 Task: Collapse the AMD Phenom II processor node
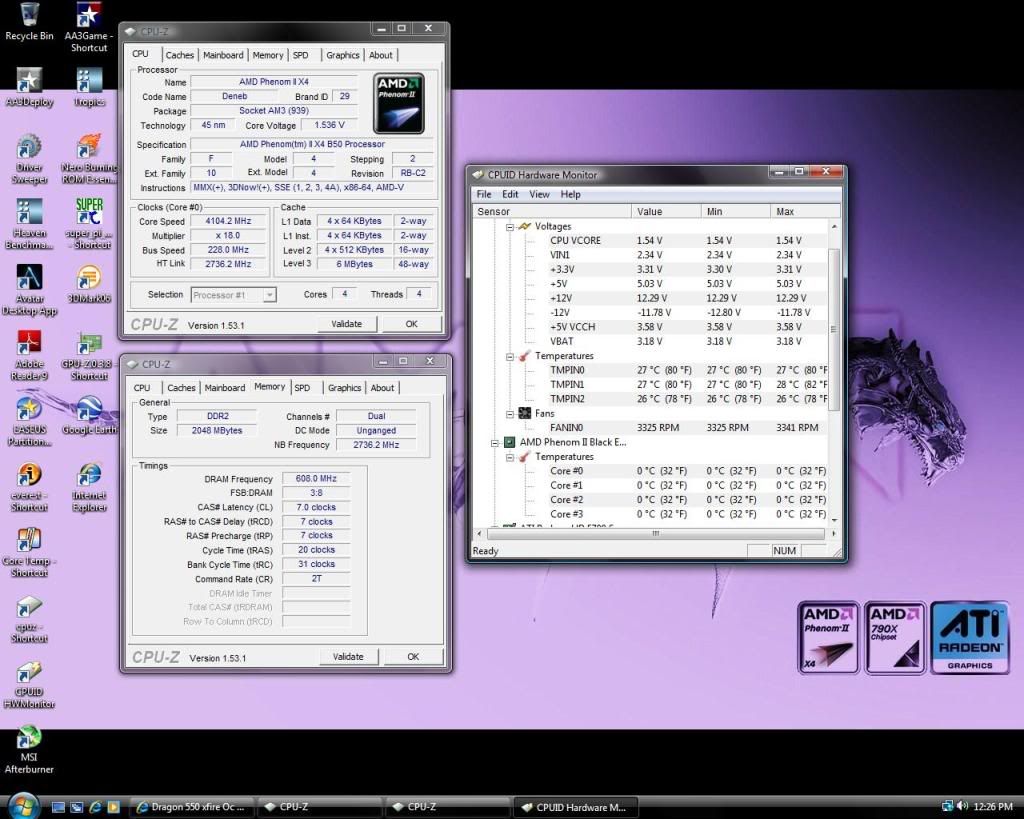tap(495, 442)
